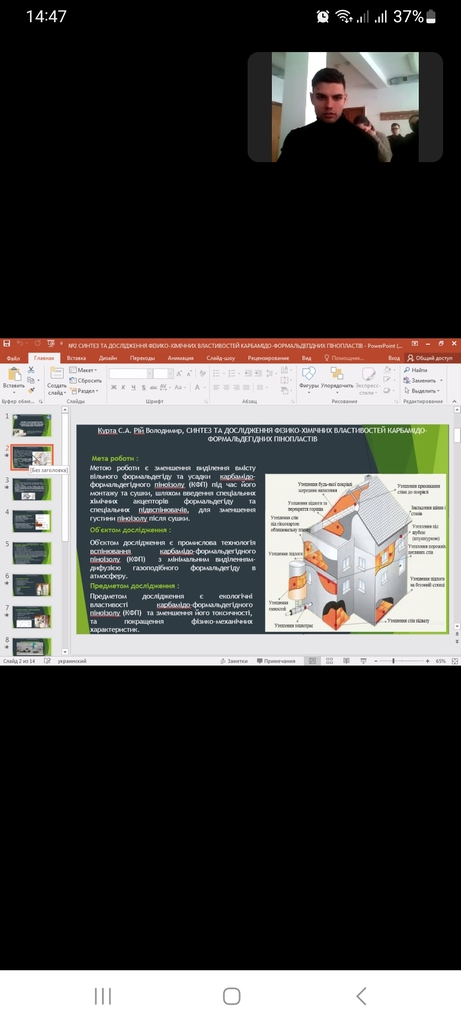Open the Вставка ribbon tab
The height and width of the screenshot is (1024, 461).
point(76,358)
